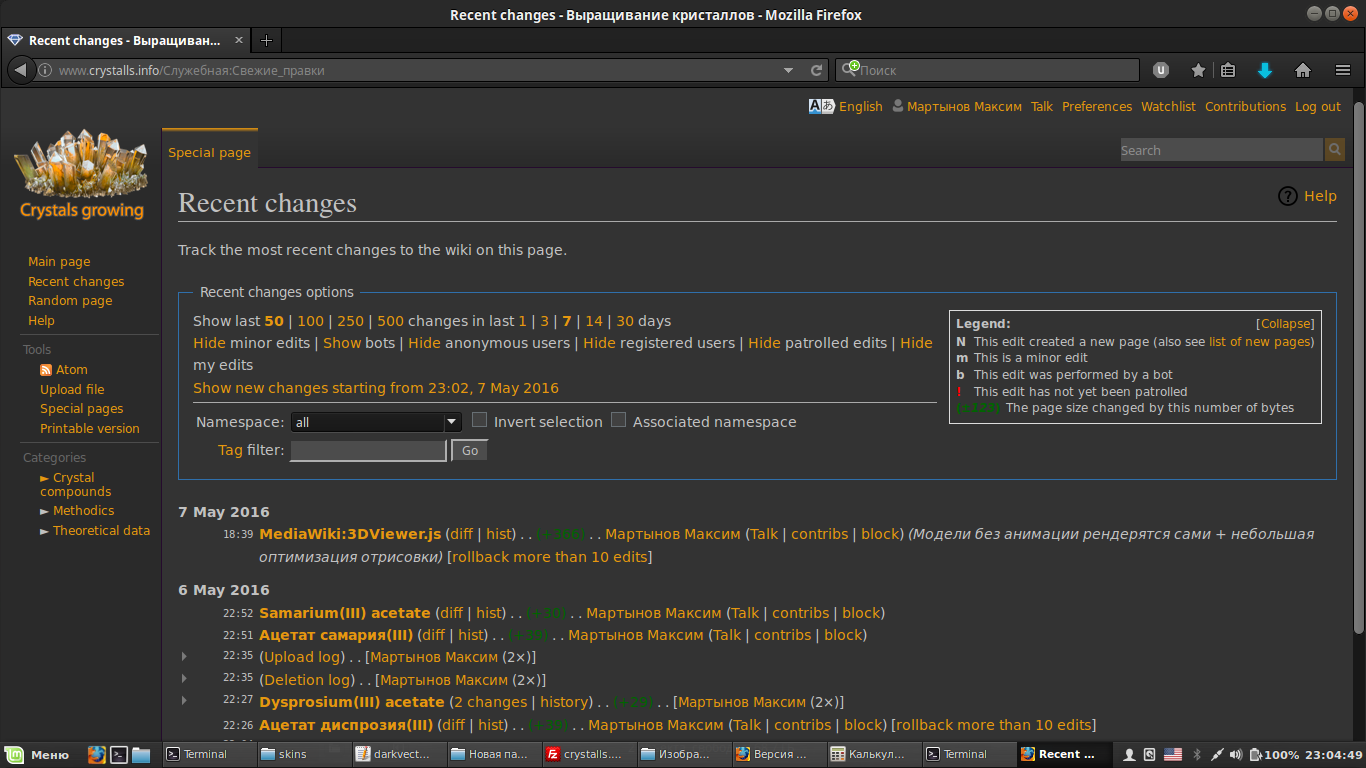This screenshot has height=768, width=1366.
Task: Click the Tag filter input field
Action: click(x=368, y=450)
